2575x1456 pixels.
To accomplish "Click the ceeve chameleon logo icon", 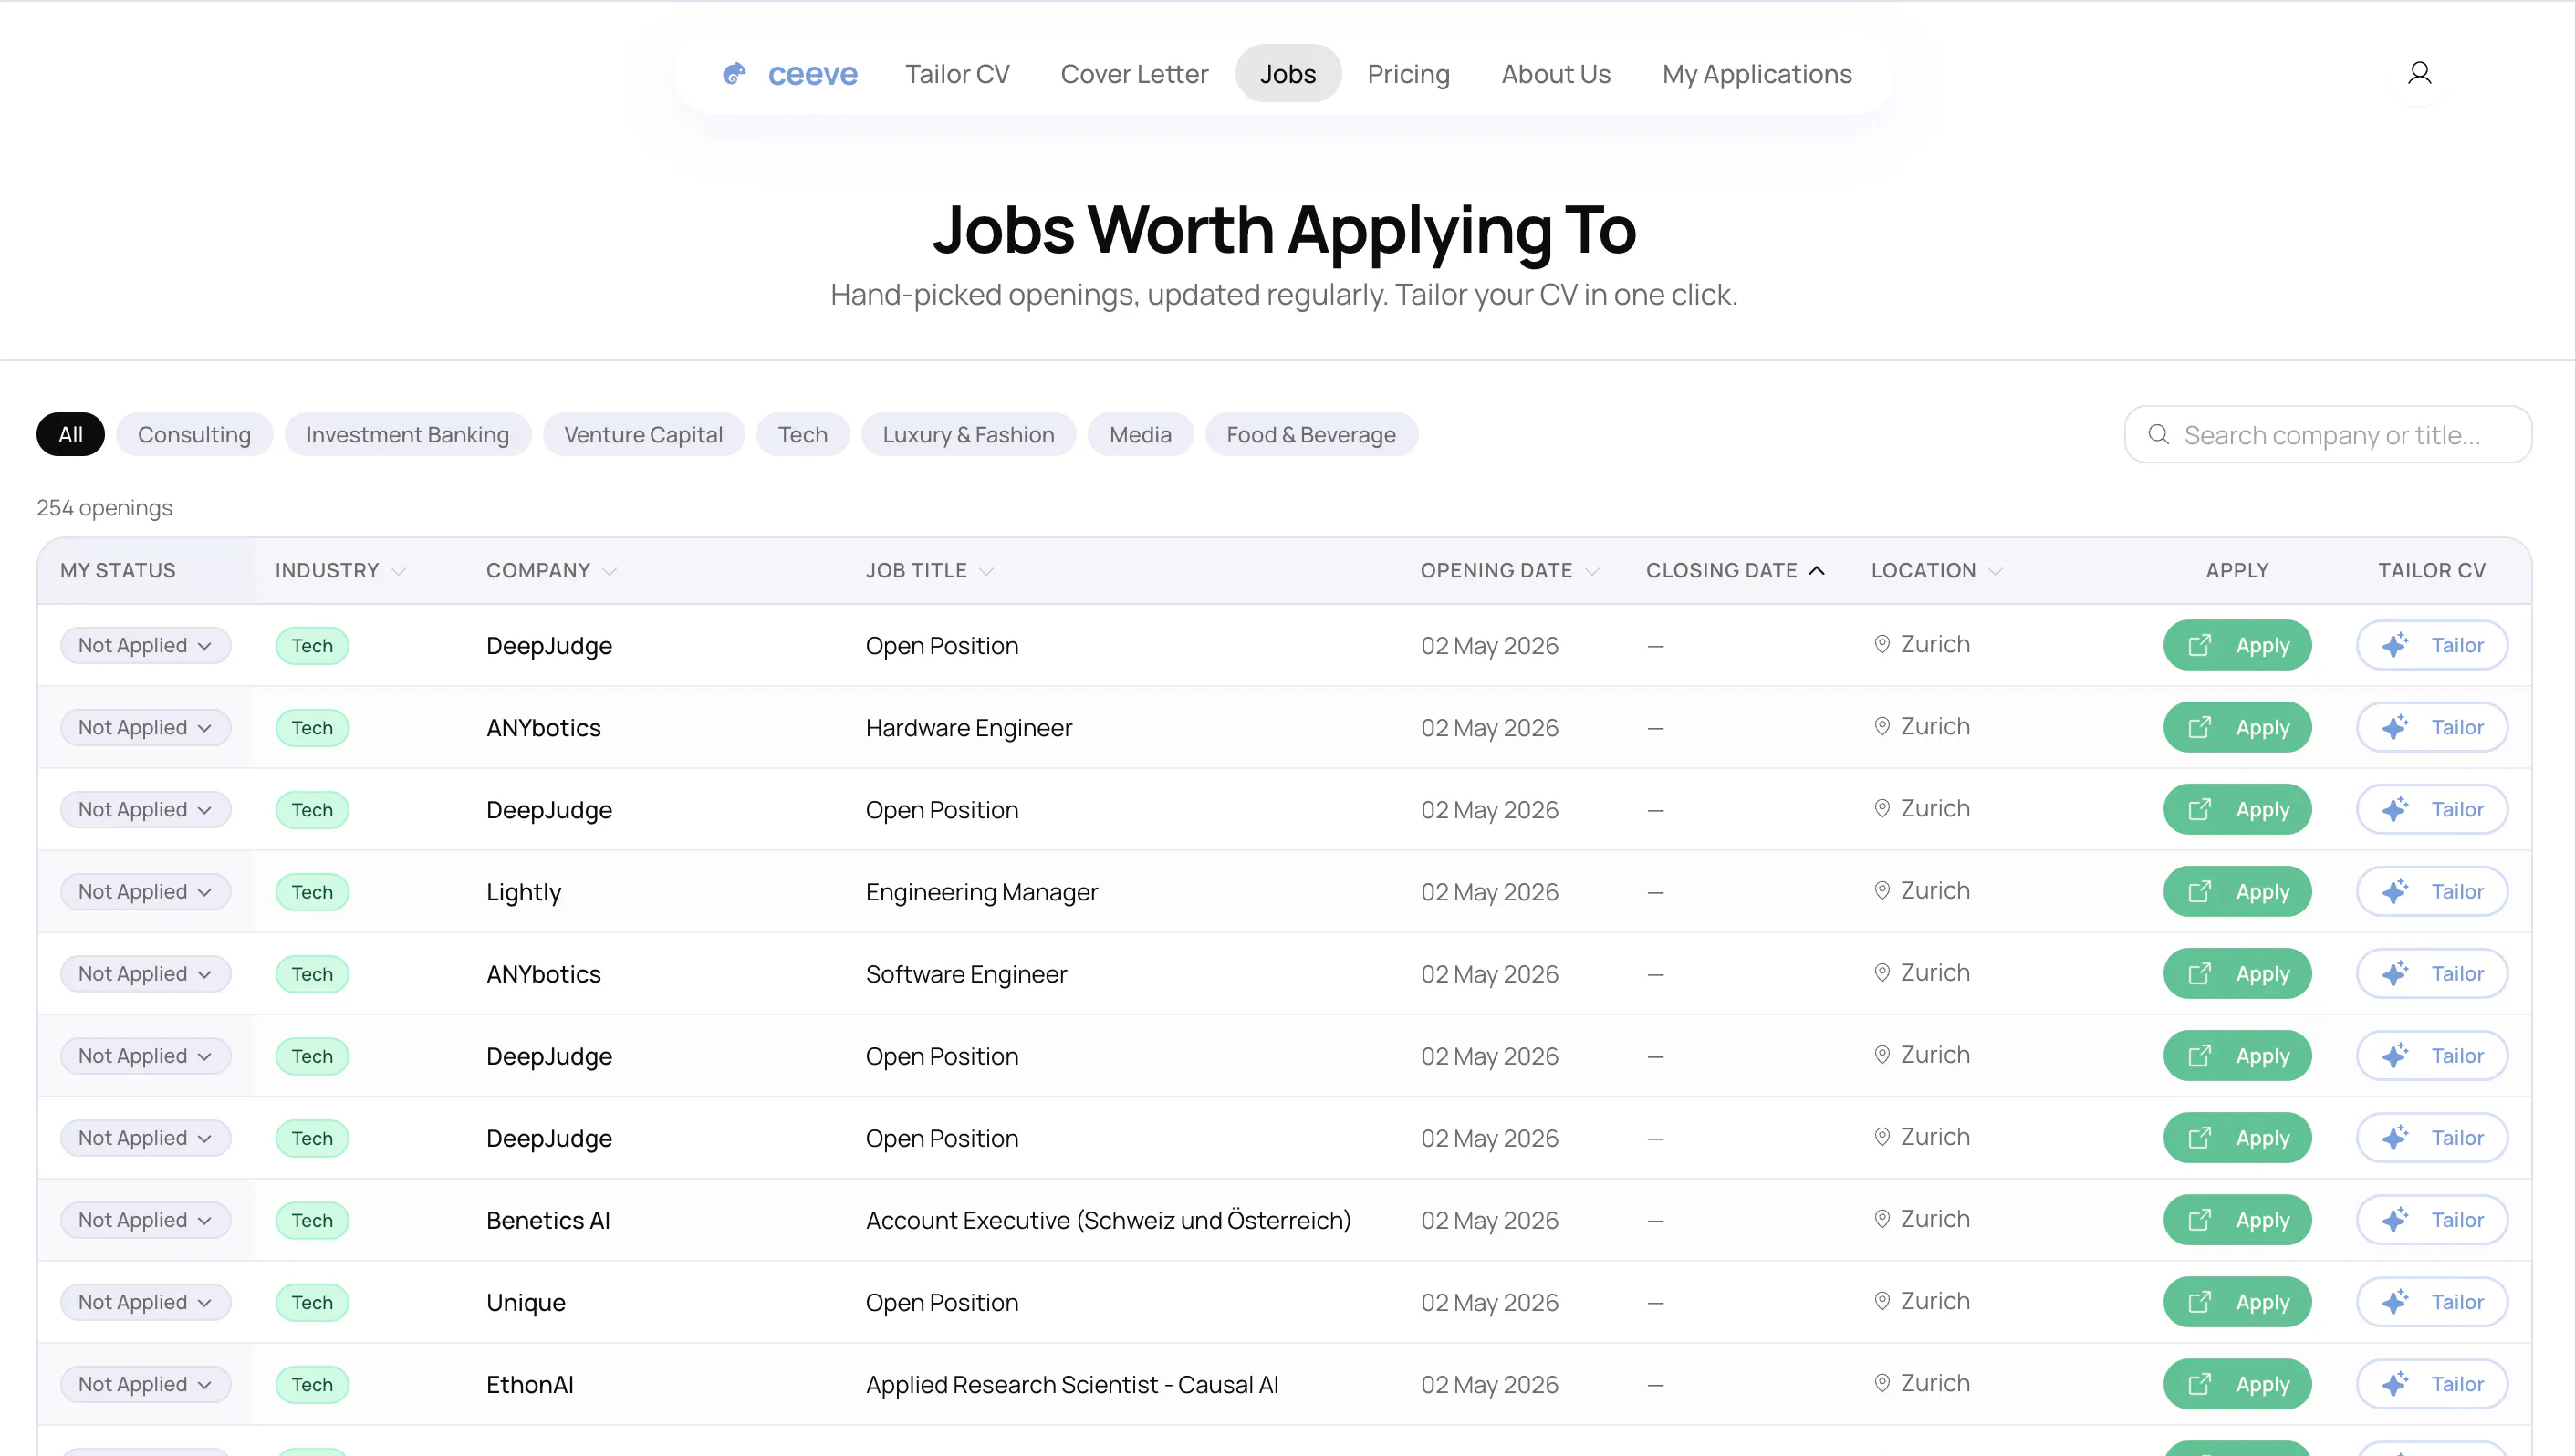I will (735, 73).
